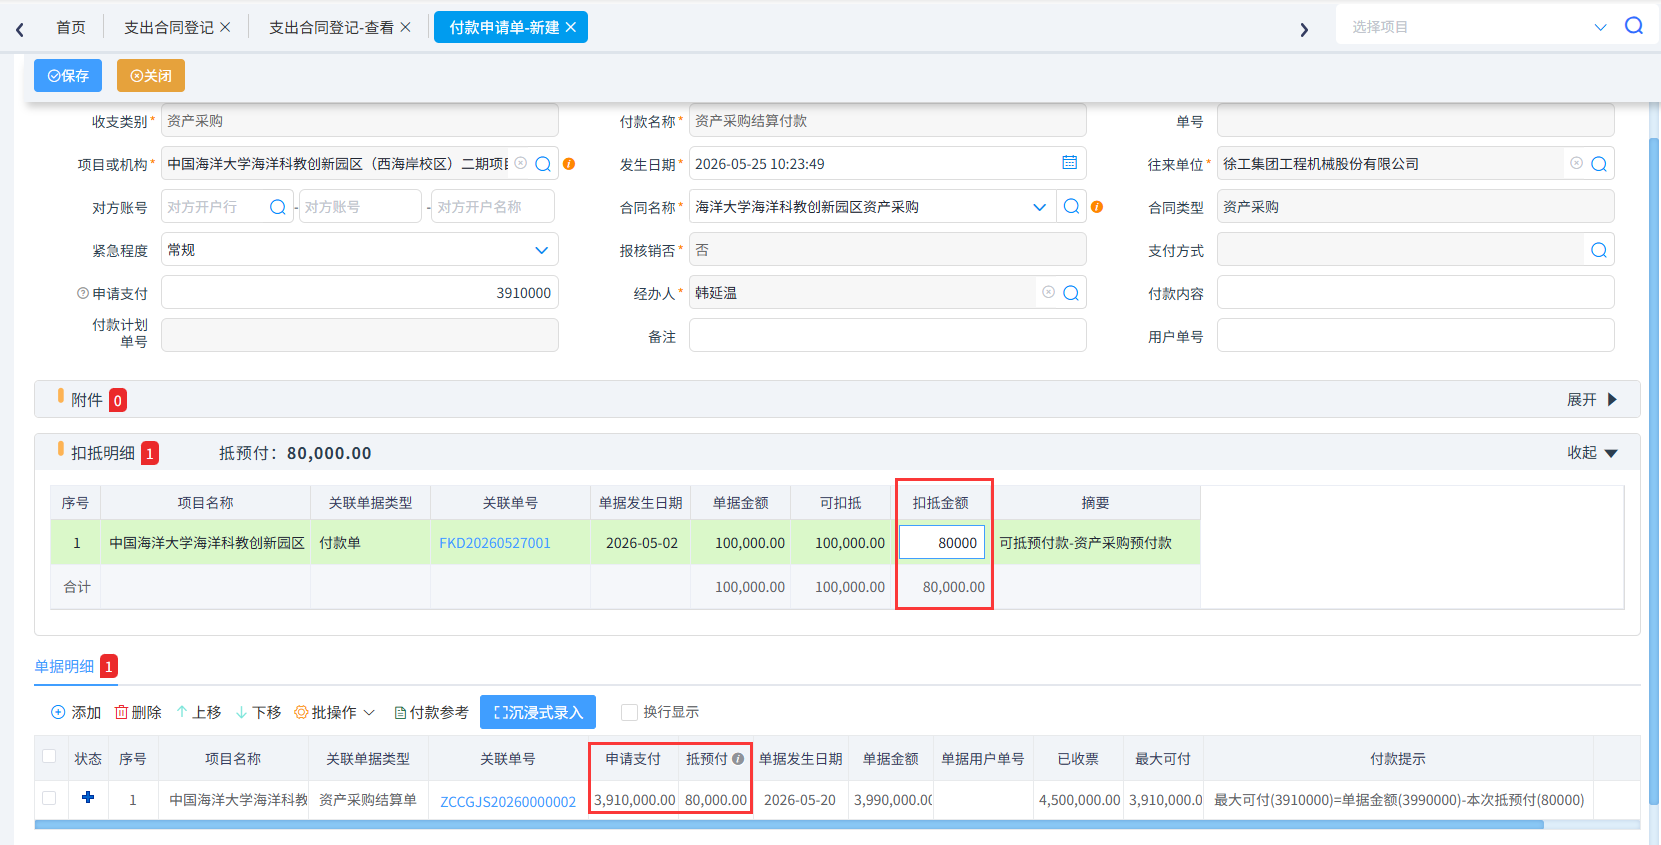Click the 保存 button
This screenshot has height=845, width=1661.
click(68, 76)
